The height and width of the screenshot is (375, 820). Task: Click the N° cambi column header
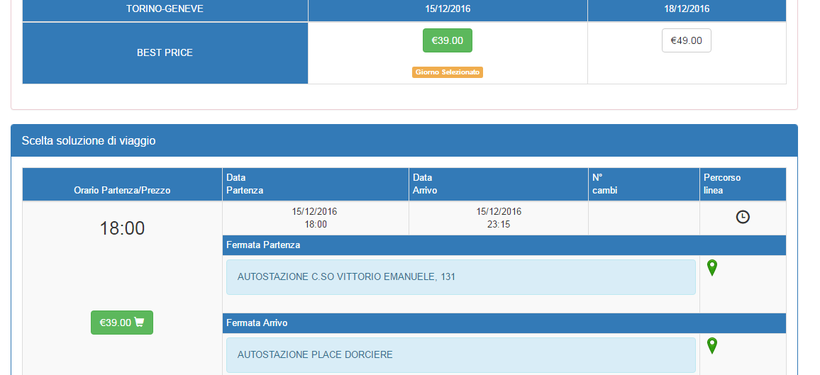point(644,184)
